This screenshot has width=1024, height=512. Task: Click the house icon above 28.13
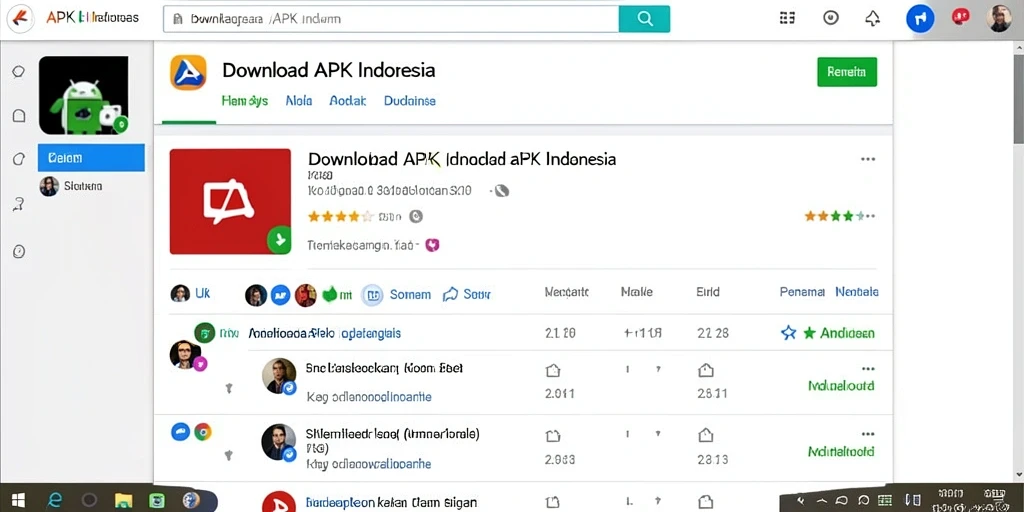[705, 435]
